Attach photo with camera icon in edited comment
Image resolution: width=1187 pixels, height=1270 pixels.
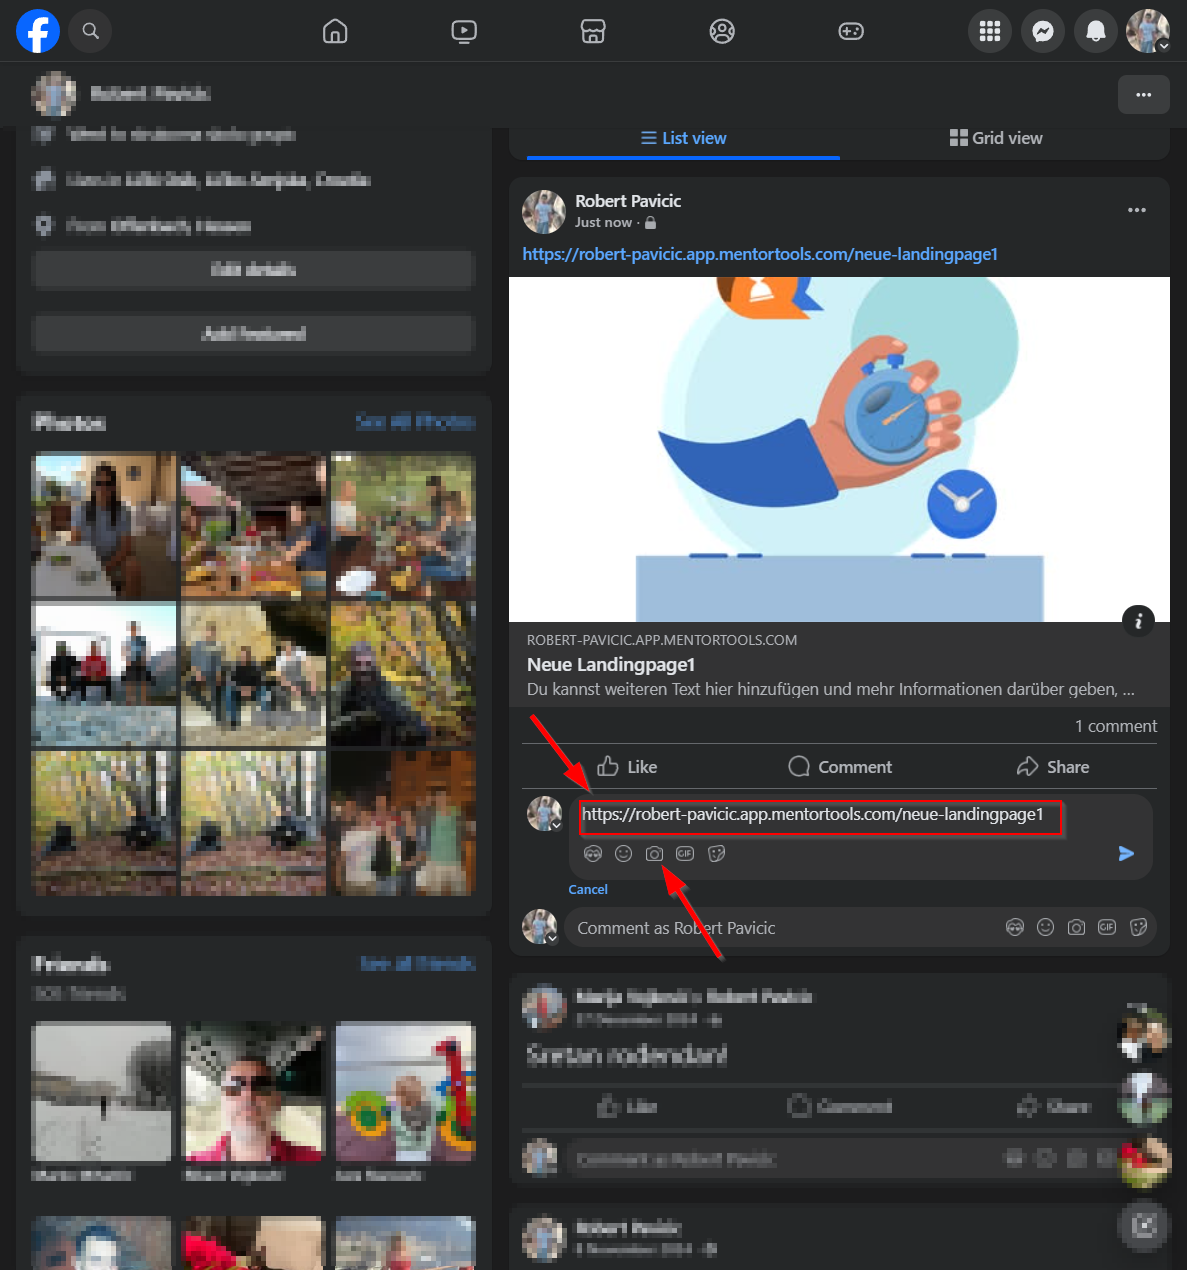[x=654, y=854]
